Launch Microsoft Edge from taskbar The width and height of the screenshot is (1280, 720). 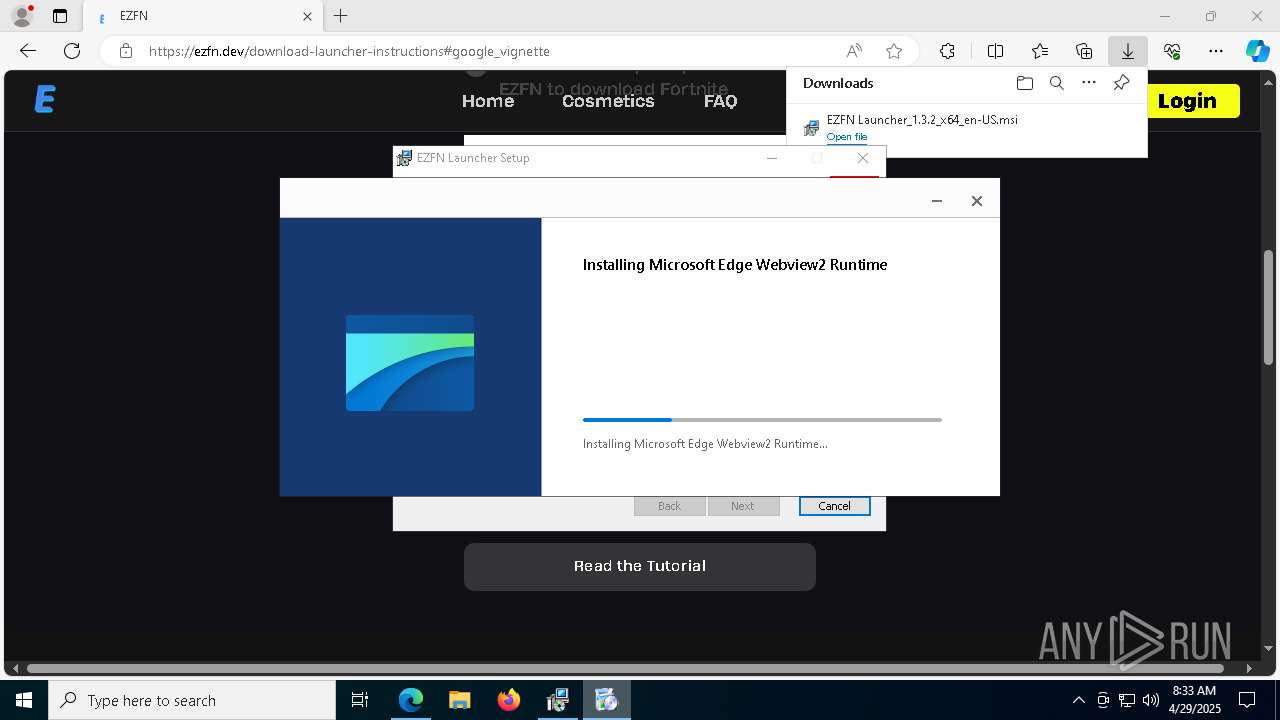(x=411, y=700)
